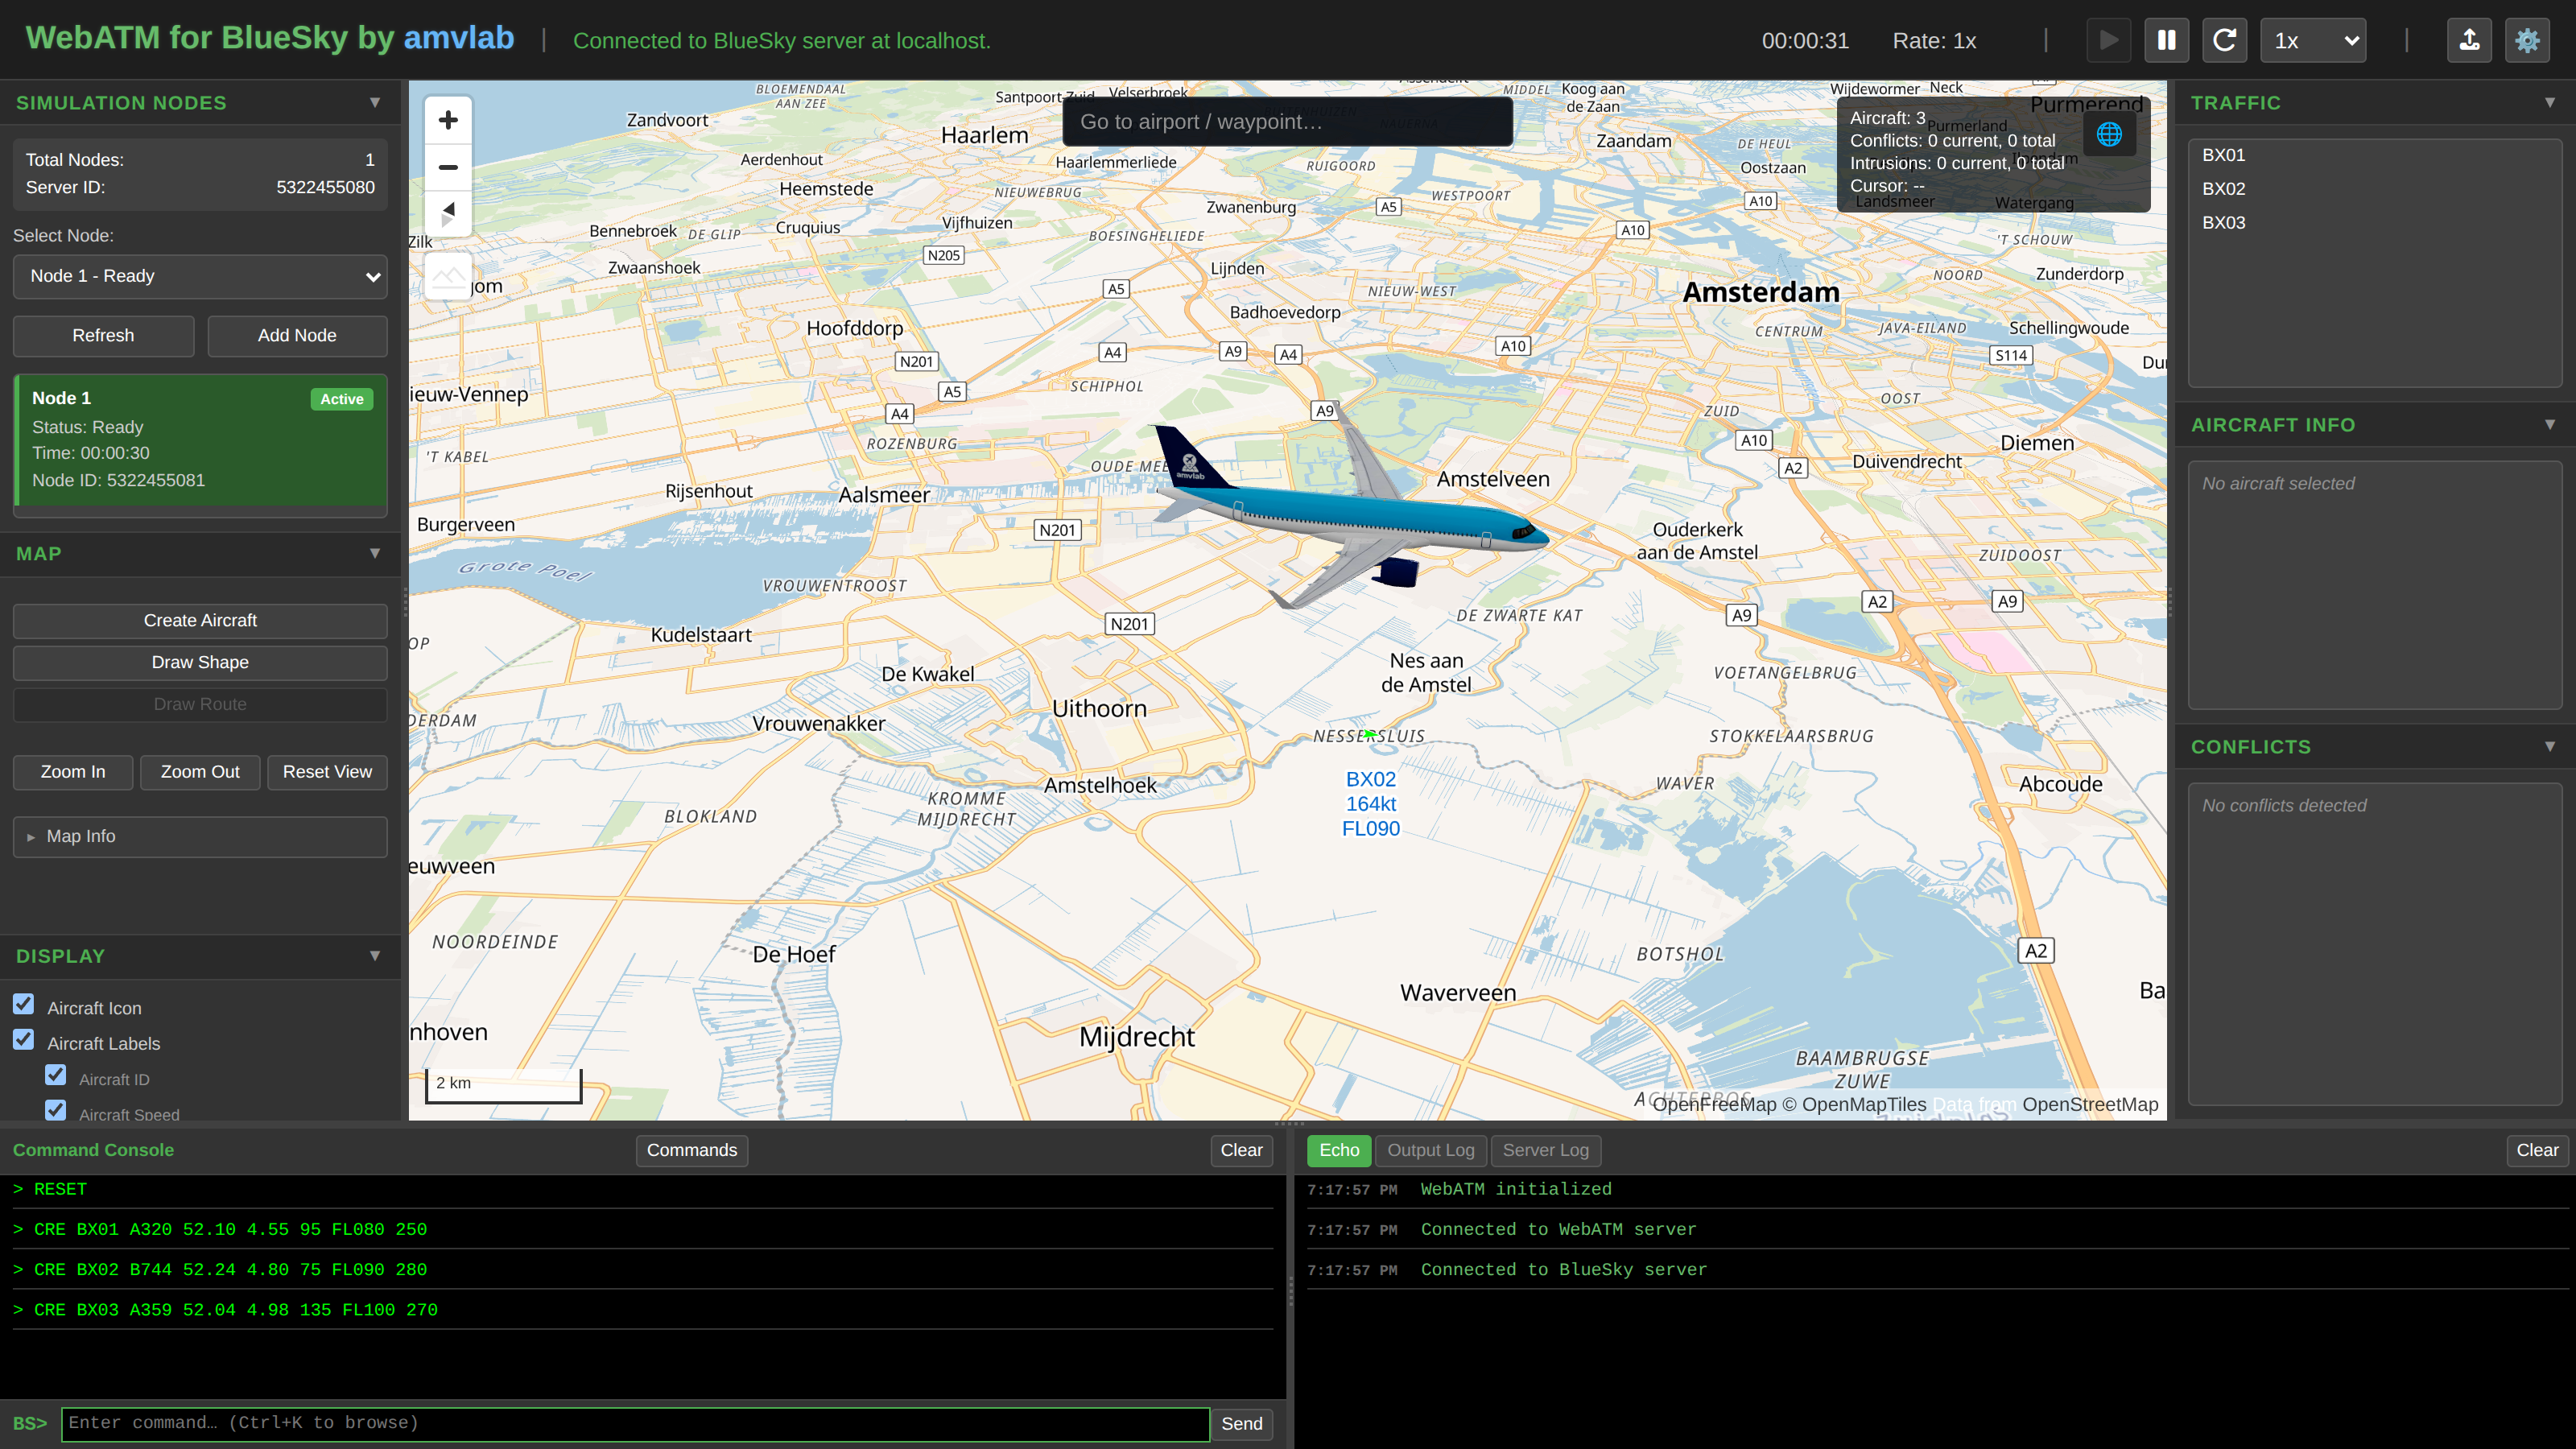The height and width of the screenshot is (1449, 2576).
Task: Collapse the Aircraft Info panel
Action: click(x=2550, y=425)
